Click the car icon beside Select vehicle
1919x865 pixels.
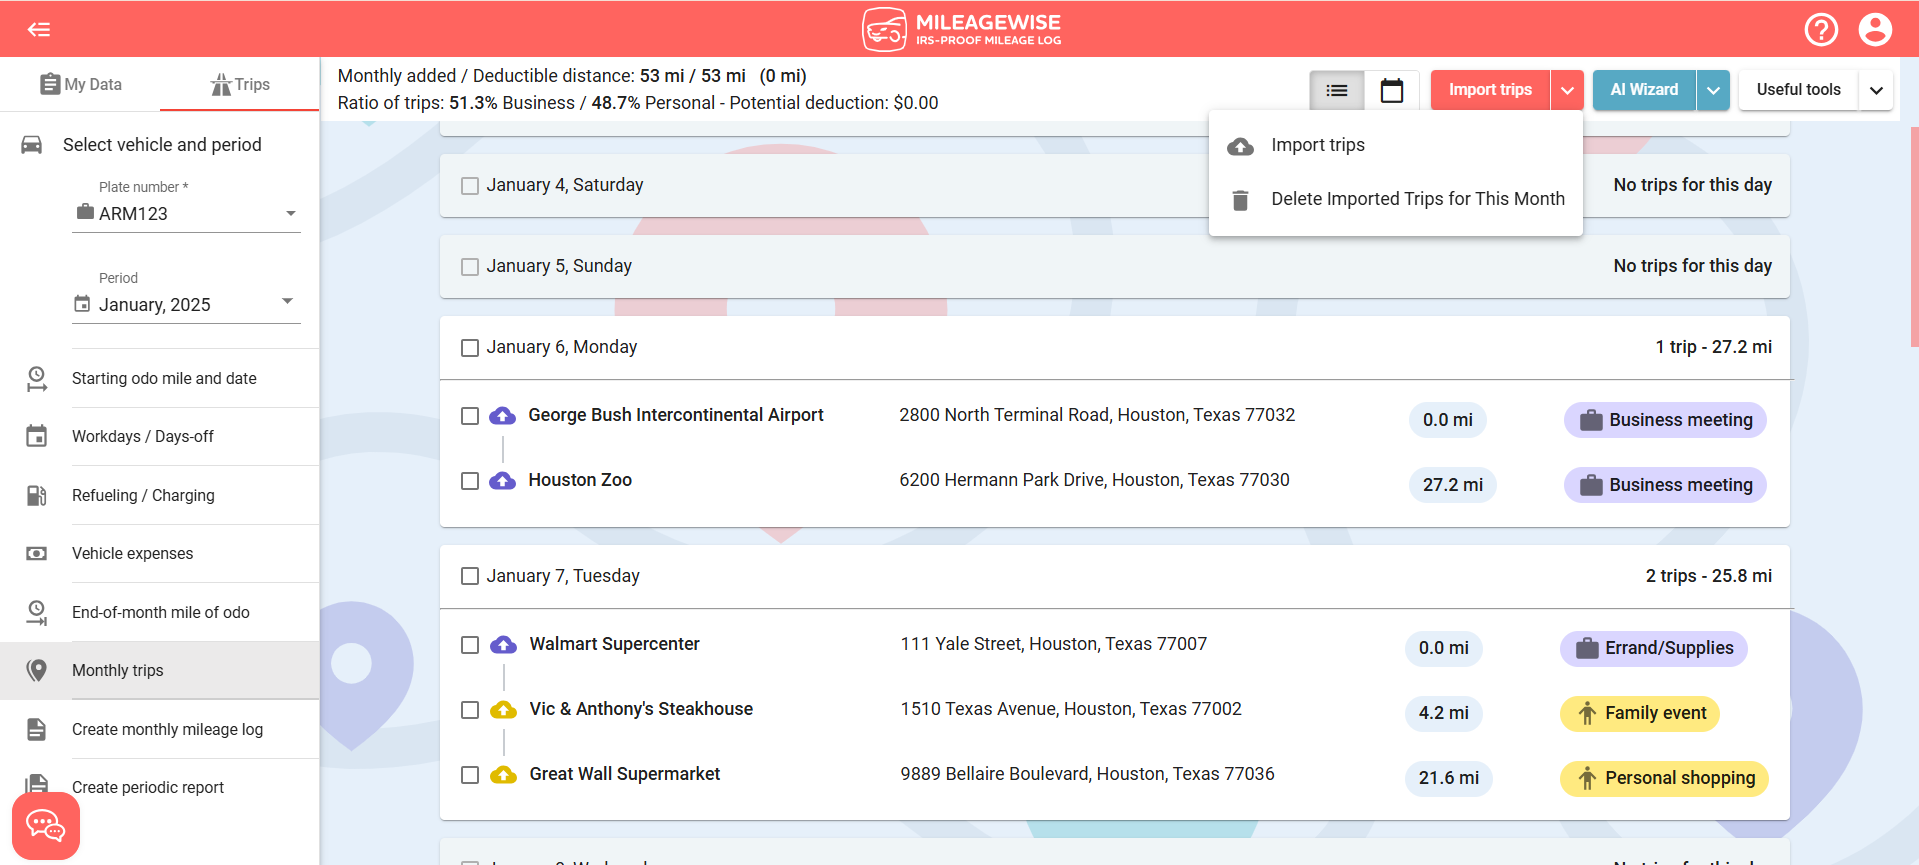32,145
